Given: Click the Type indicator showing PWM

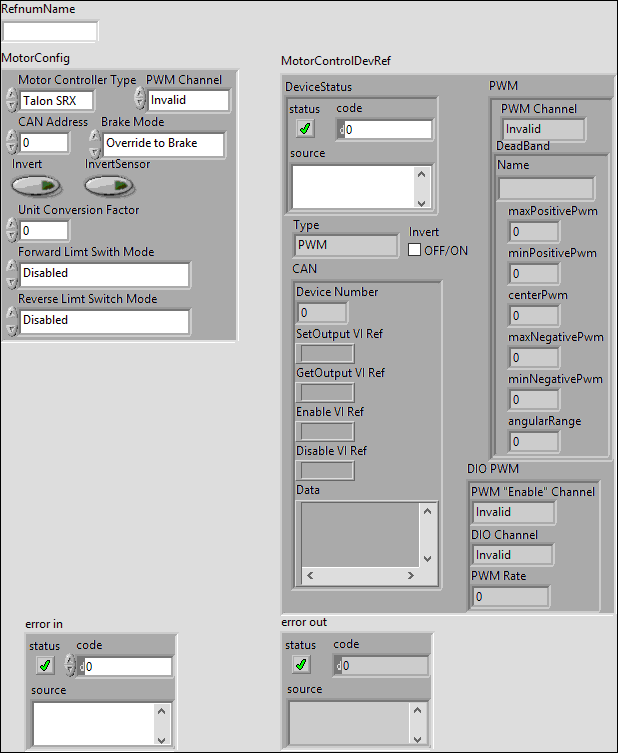Looking at the screenshot, I should pyautogui.click(x=346, y=246).
